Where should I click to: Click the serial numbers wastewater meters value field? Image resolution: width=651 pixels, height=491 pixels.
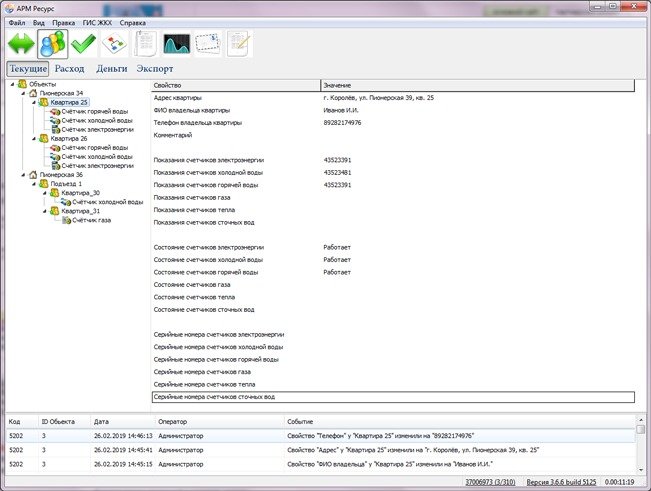(476, 397)
